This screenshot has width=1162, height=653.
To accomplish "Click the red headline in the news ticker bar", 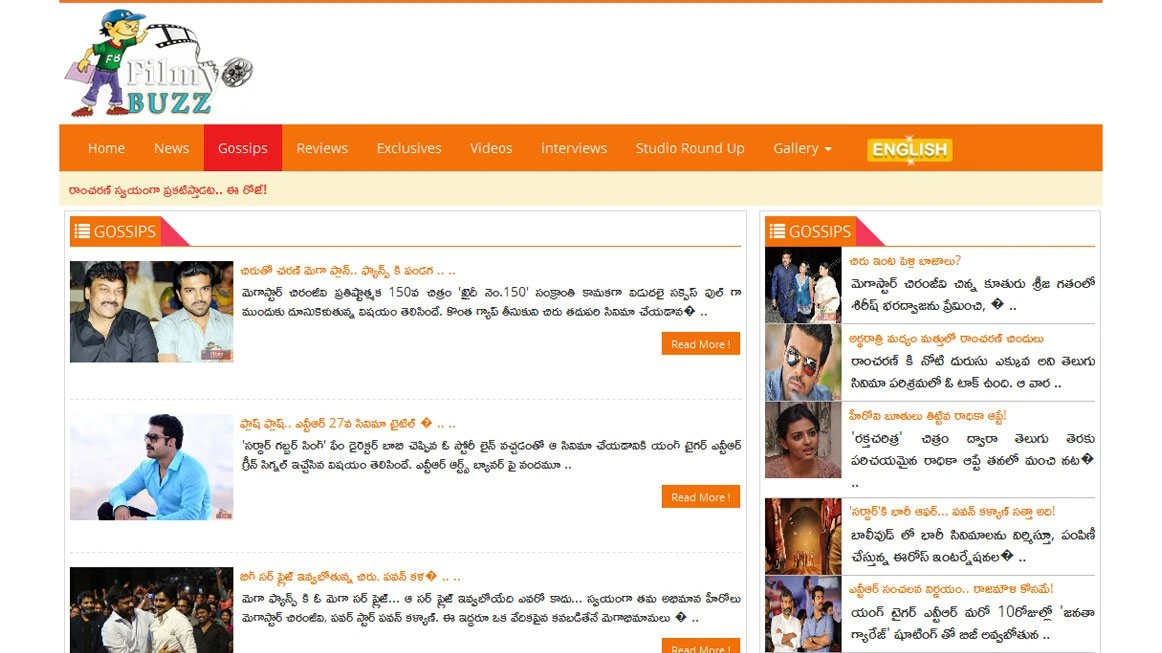I will (x=168, y=189).
